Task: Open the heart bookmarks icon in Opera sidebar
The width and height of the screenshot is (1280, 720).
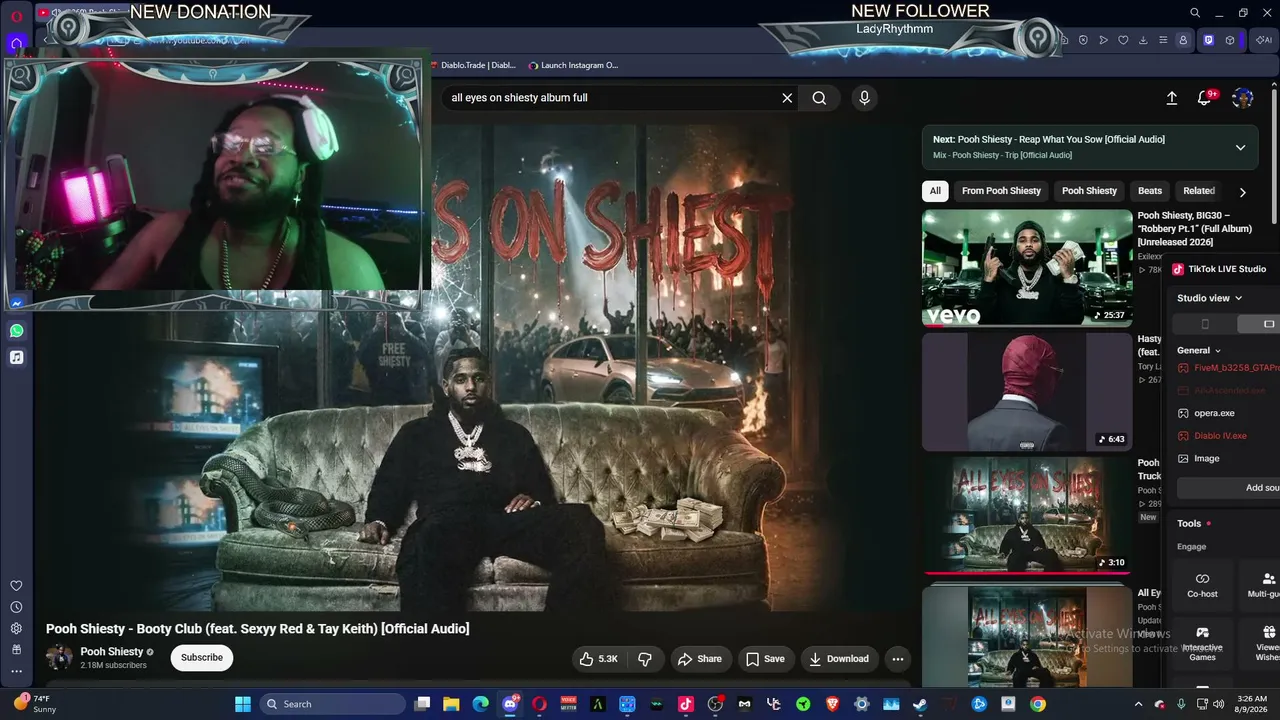Action: click(16, 586)
